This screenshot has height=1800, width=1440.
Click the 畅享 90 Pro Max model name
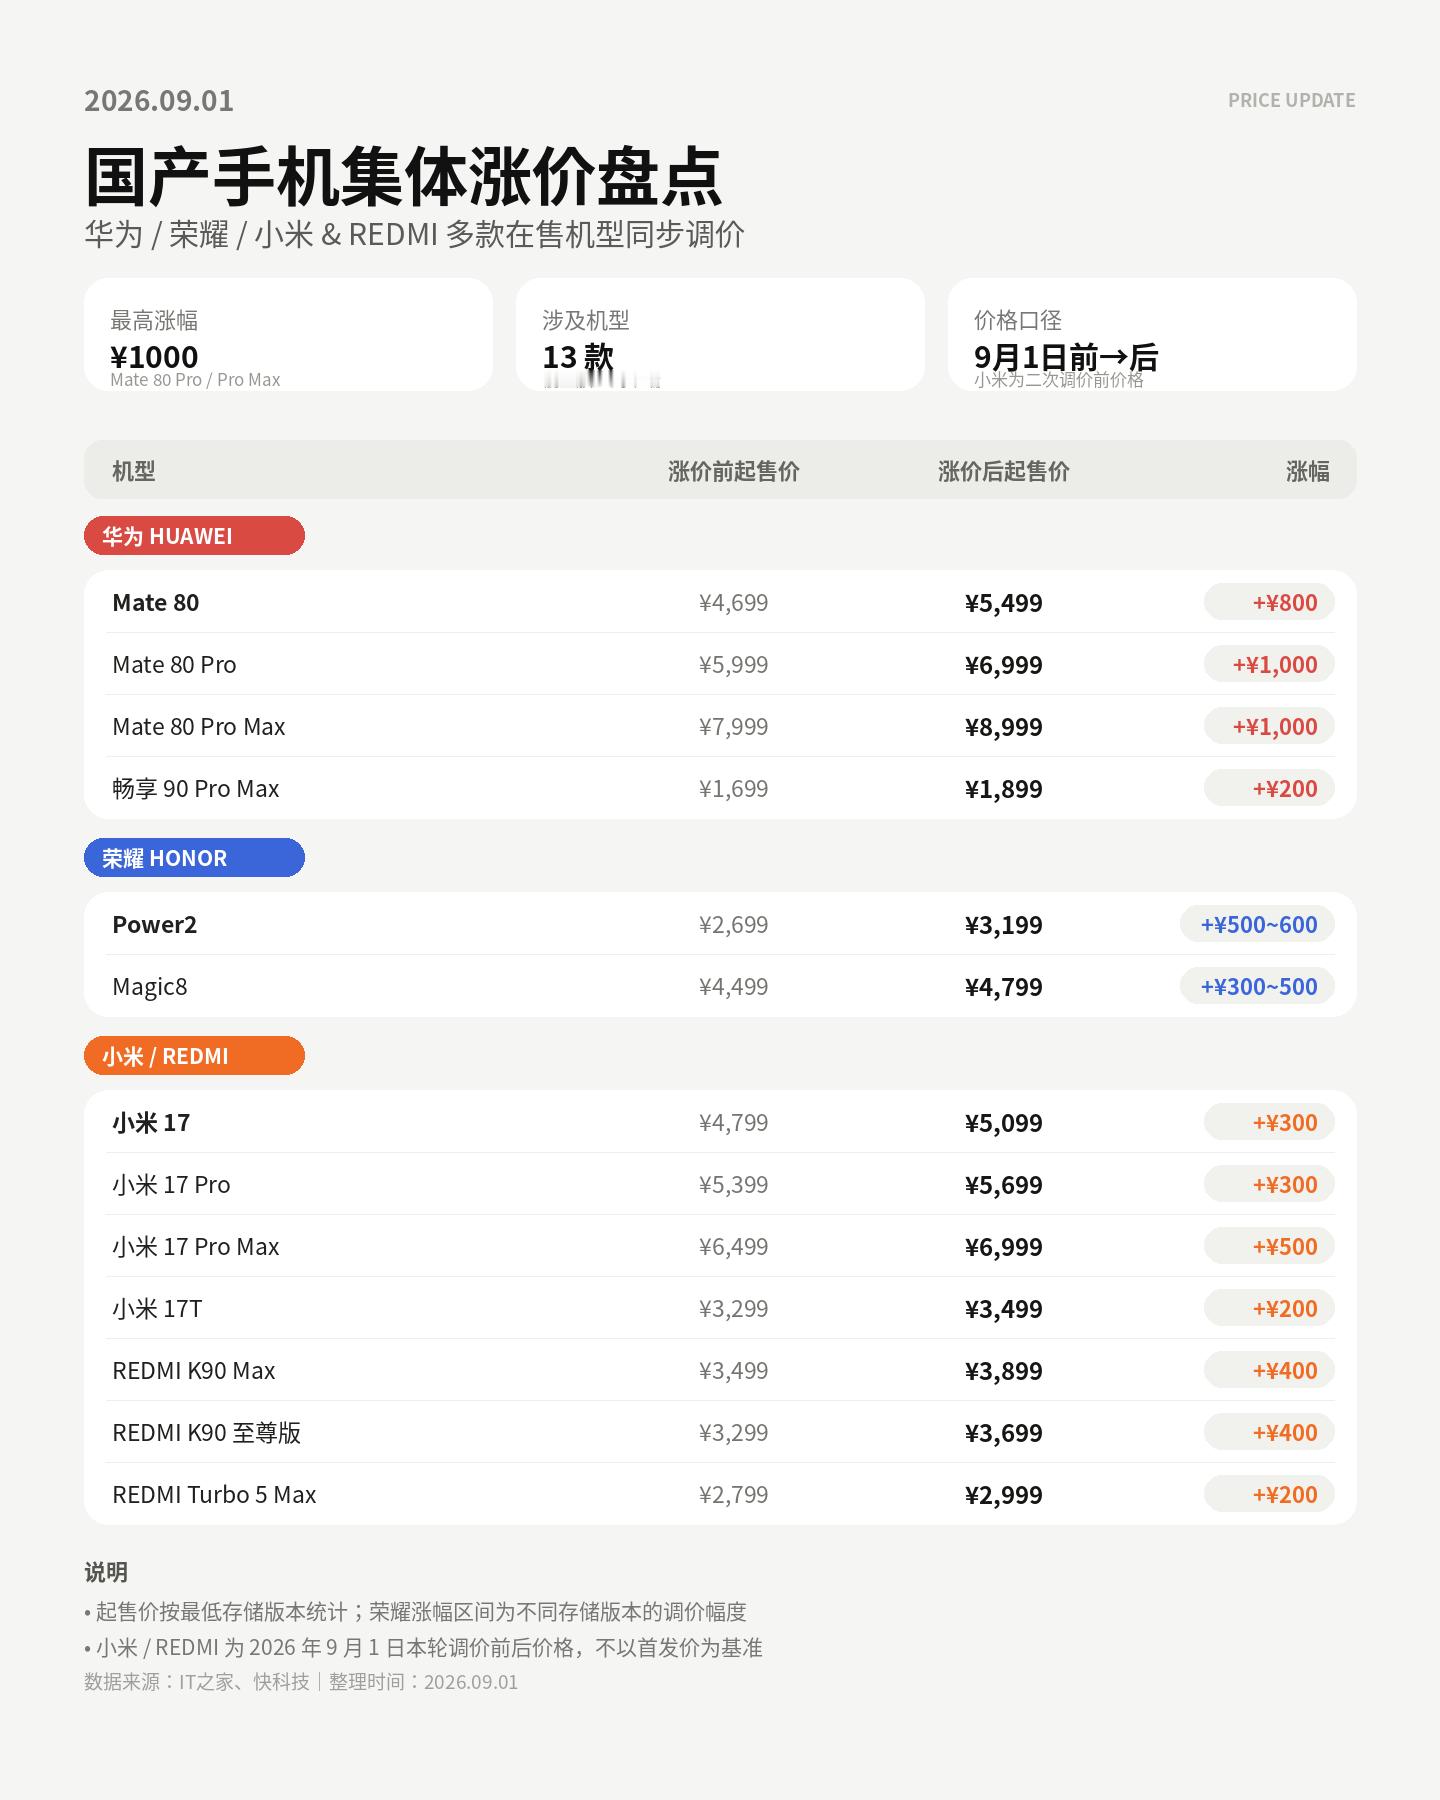click(x=196, y=789)
